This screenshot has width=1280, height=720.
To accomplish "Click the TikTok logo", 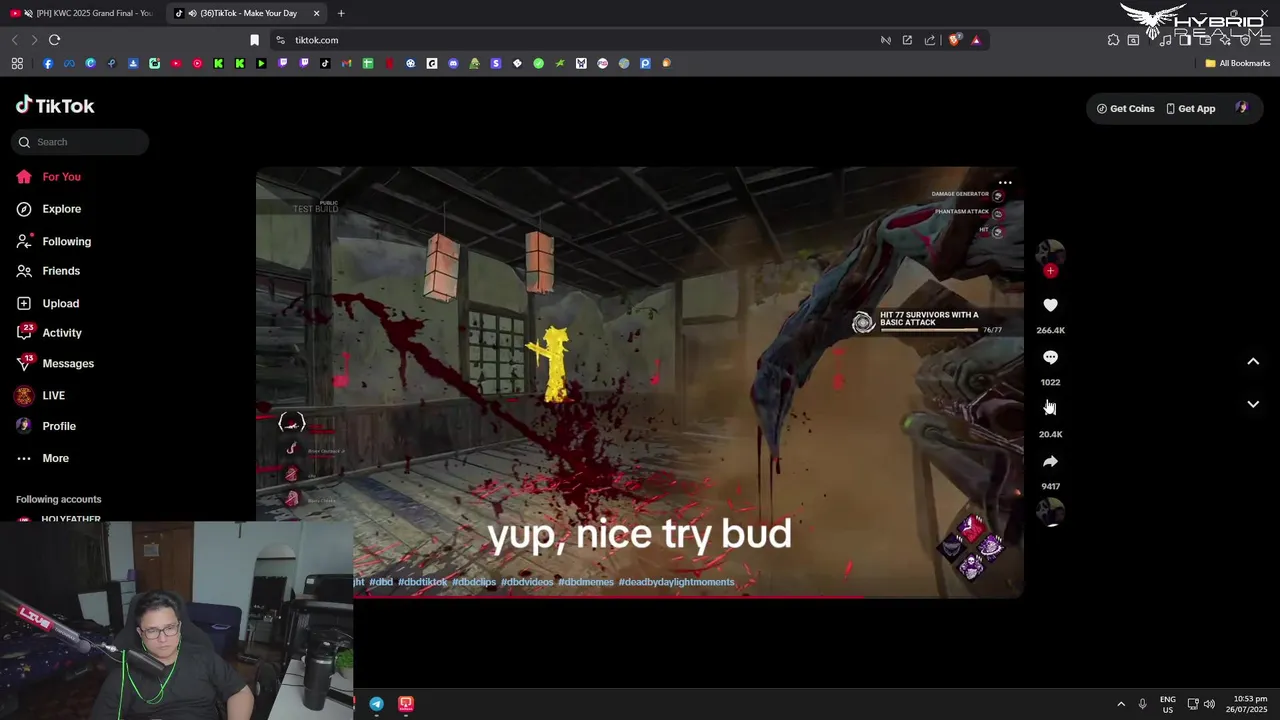I will point(55,105).
